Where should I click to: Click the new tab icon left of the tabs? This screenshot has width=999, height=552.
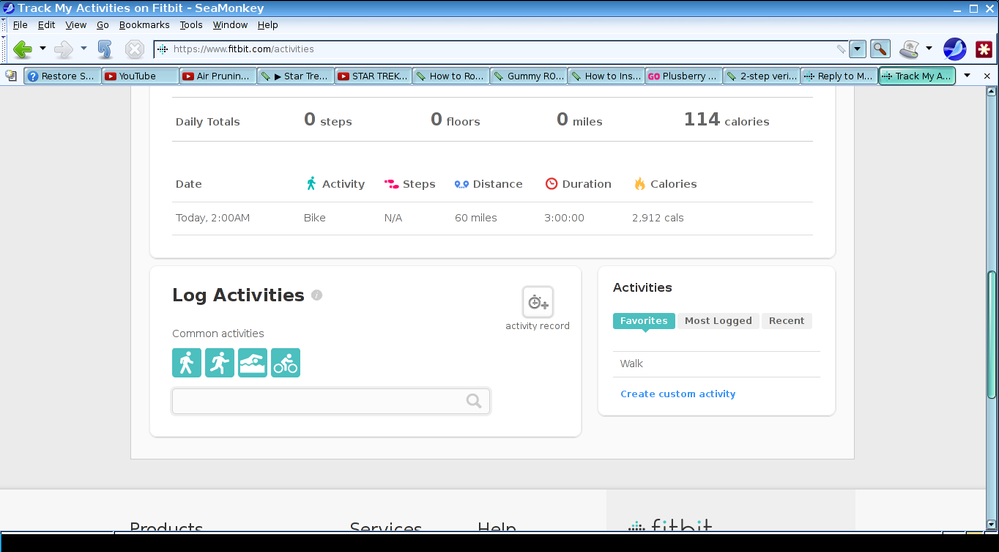11,76
